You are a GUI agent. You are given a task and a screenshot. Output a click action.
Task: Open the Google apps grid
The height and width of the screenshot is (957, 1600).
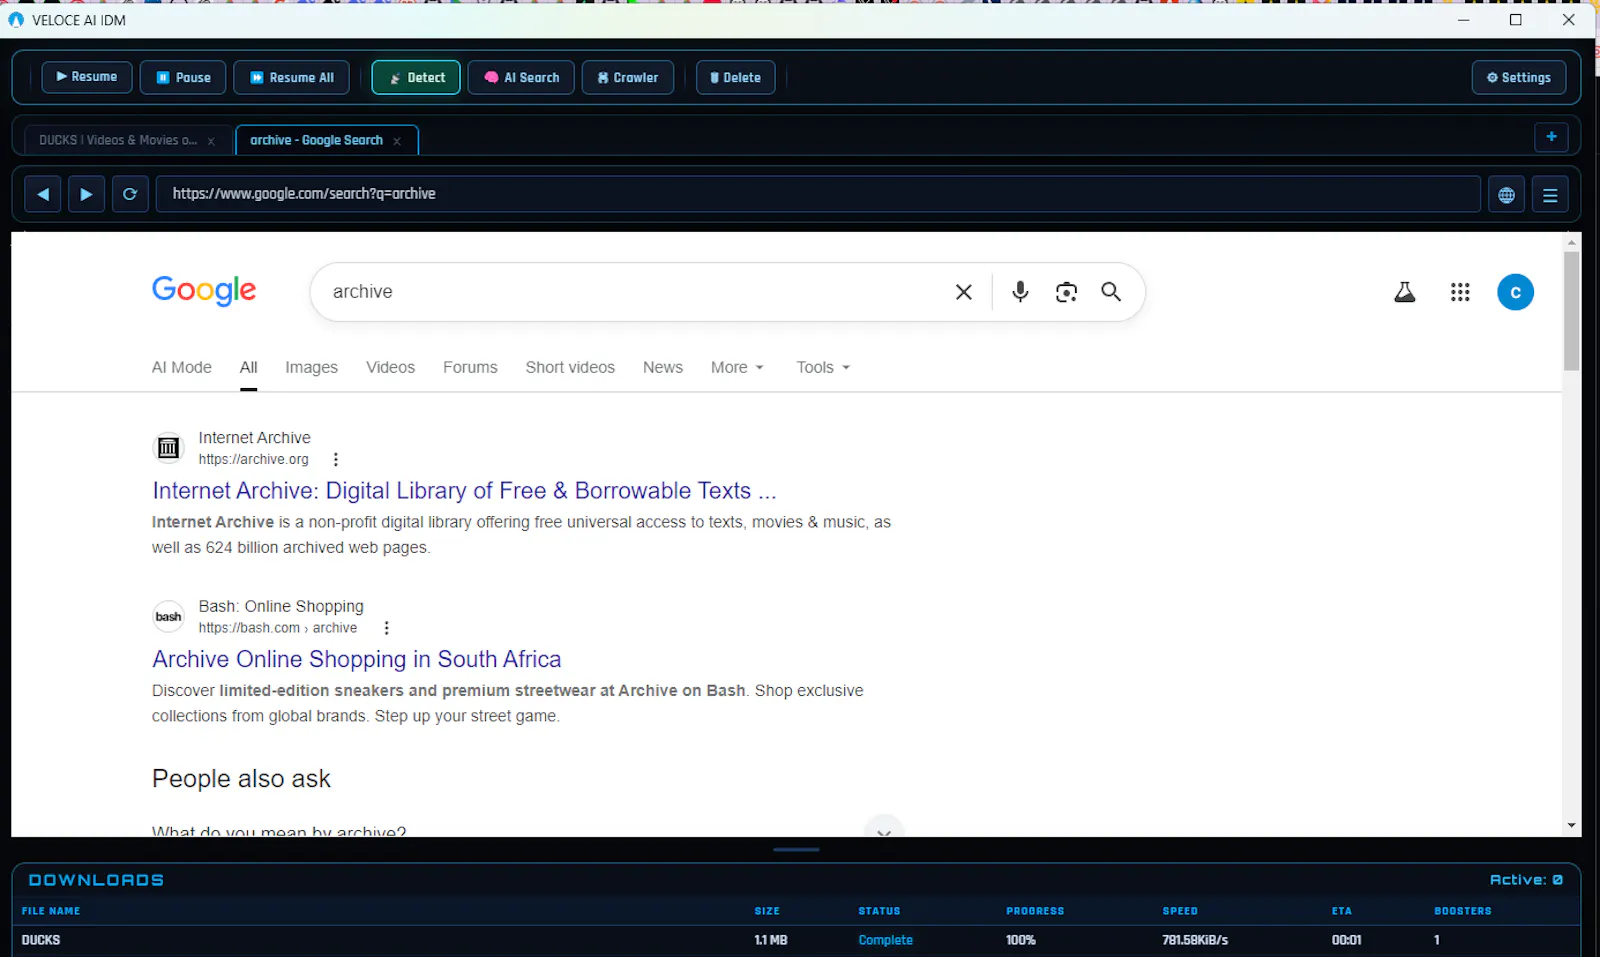pyautogui.click(x=1460, y=292)
